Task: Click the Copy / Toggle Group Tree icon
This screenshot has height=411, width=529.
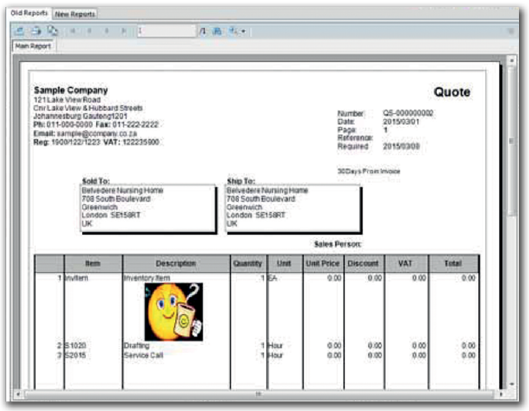Action: [52, 31]
